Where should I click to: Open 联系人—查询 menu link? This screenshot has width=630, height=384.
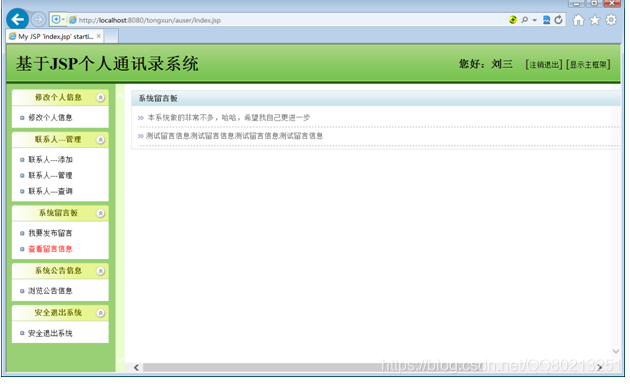click(50, 191)
